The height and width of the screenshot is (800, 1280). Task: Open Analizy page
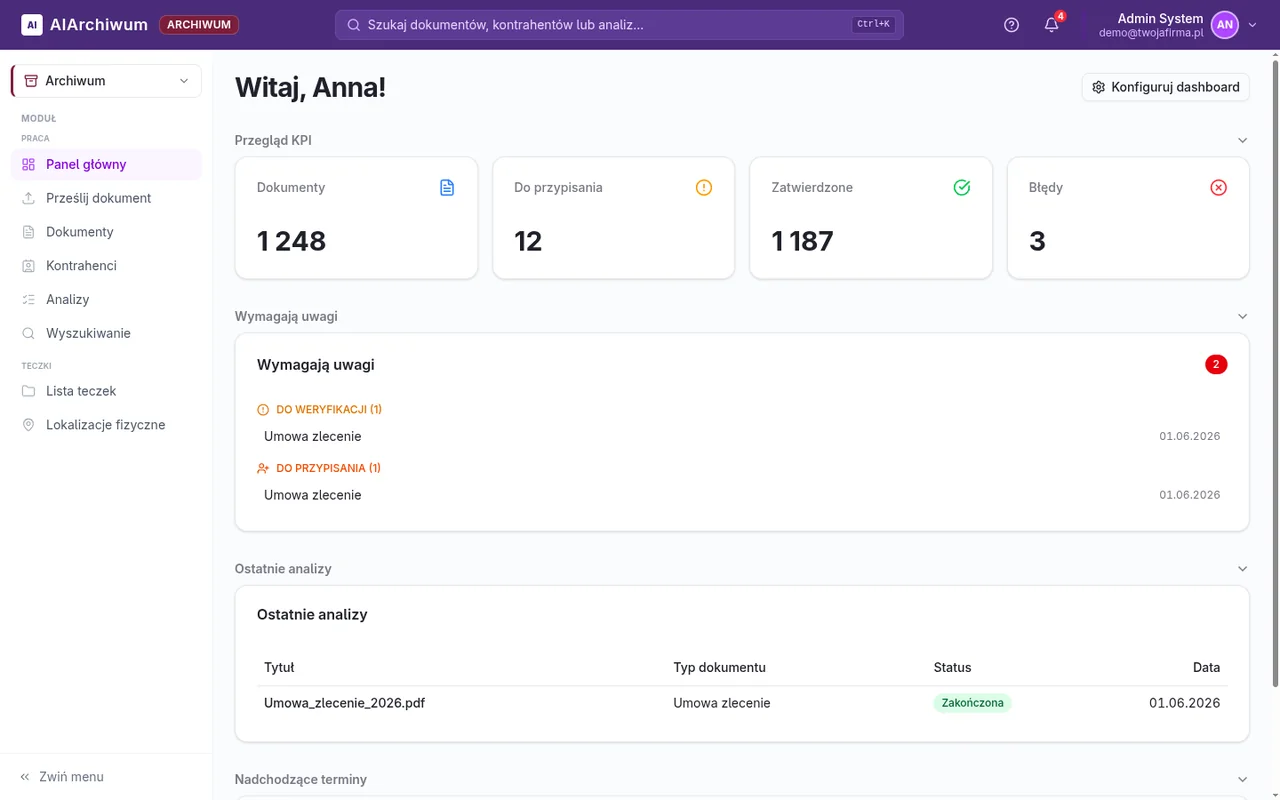coord(106,300)
